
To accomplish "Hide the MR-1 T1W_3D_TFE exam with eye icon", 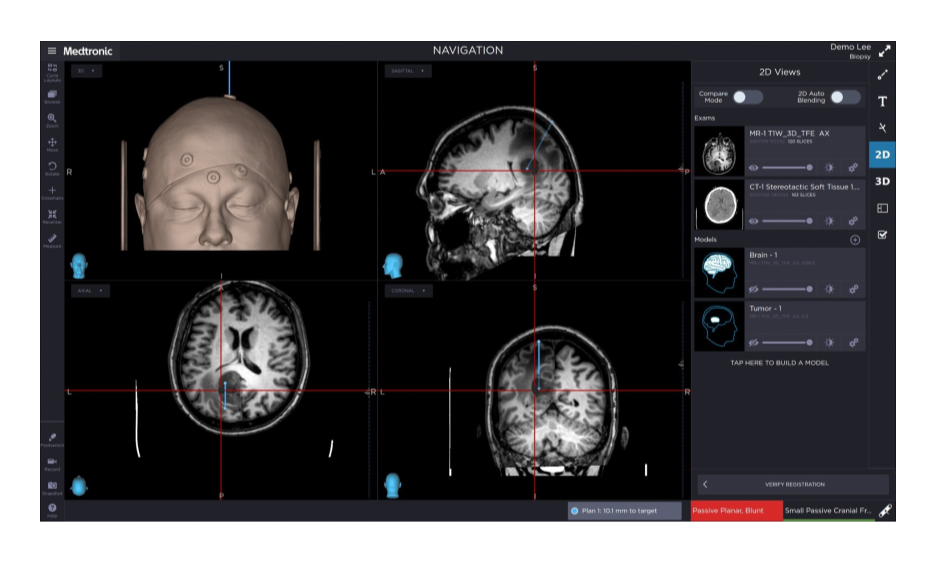I will pyautogui.click(x=754, y=168).
